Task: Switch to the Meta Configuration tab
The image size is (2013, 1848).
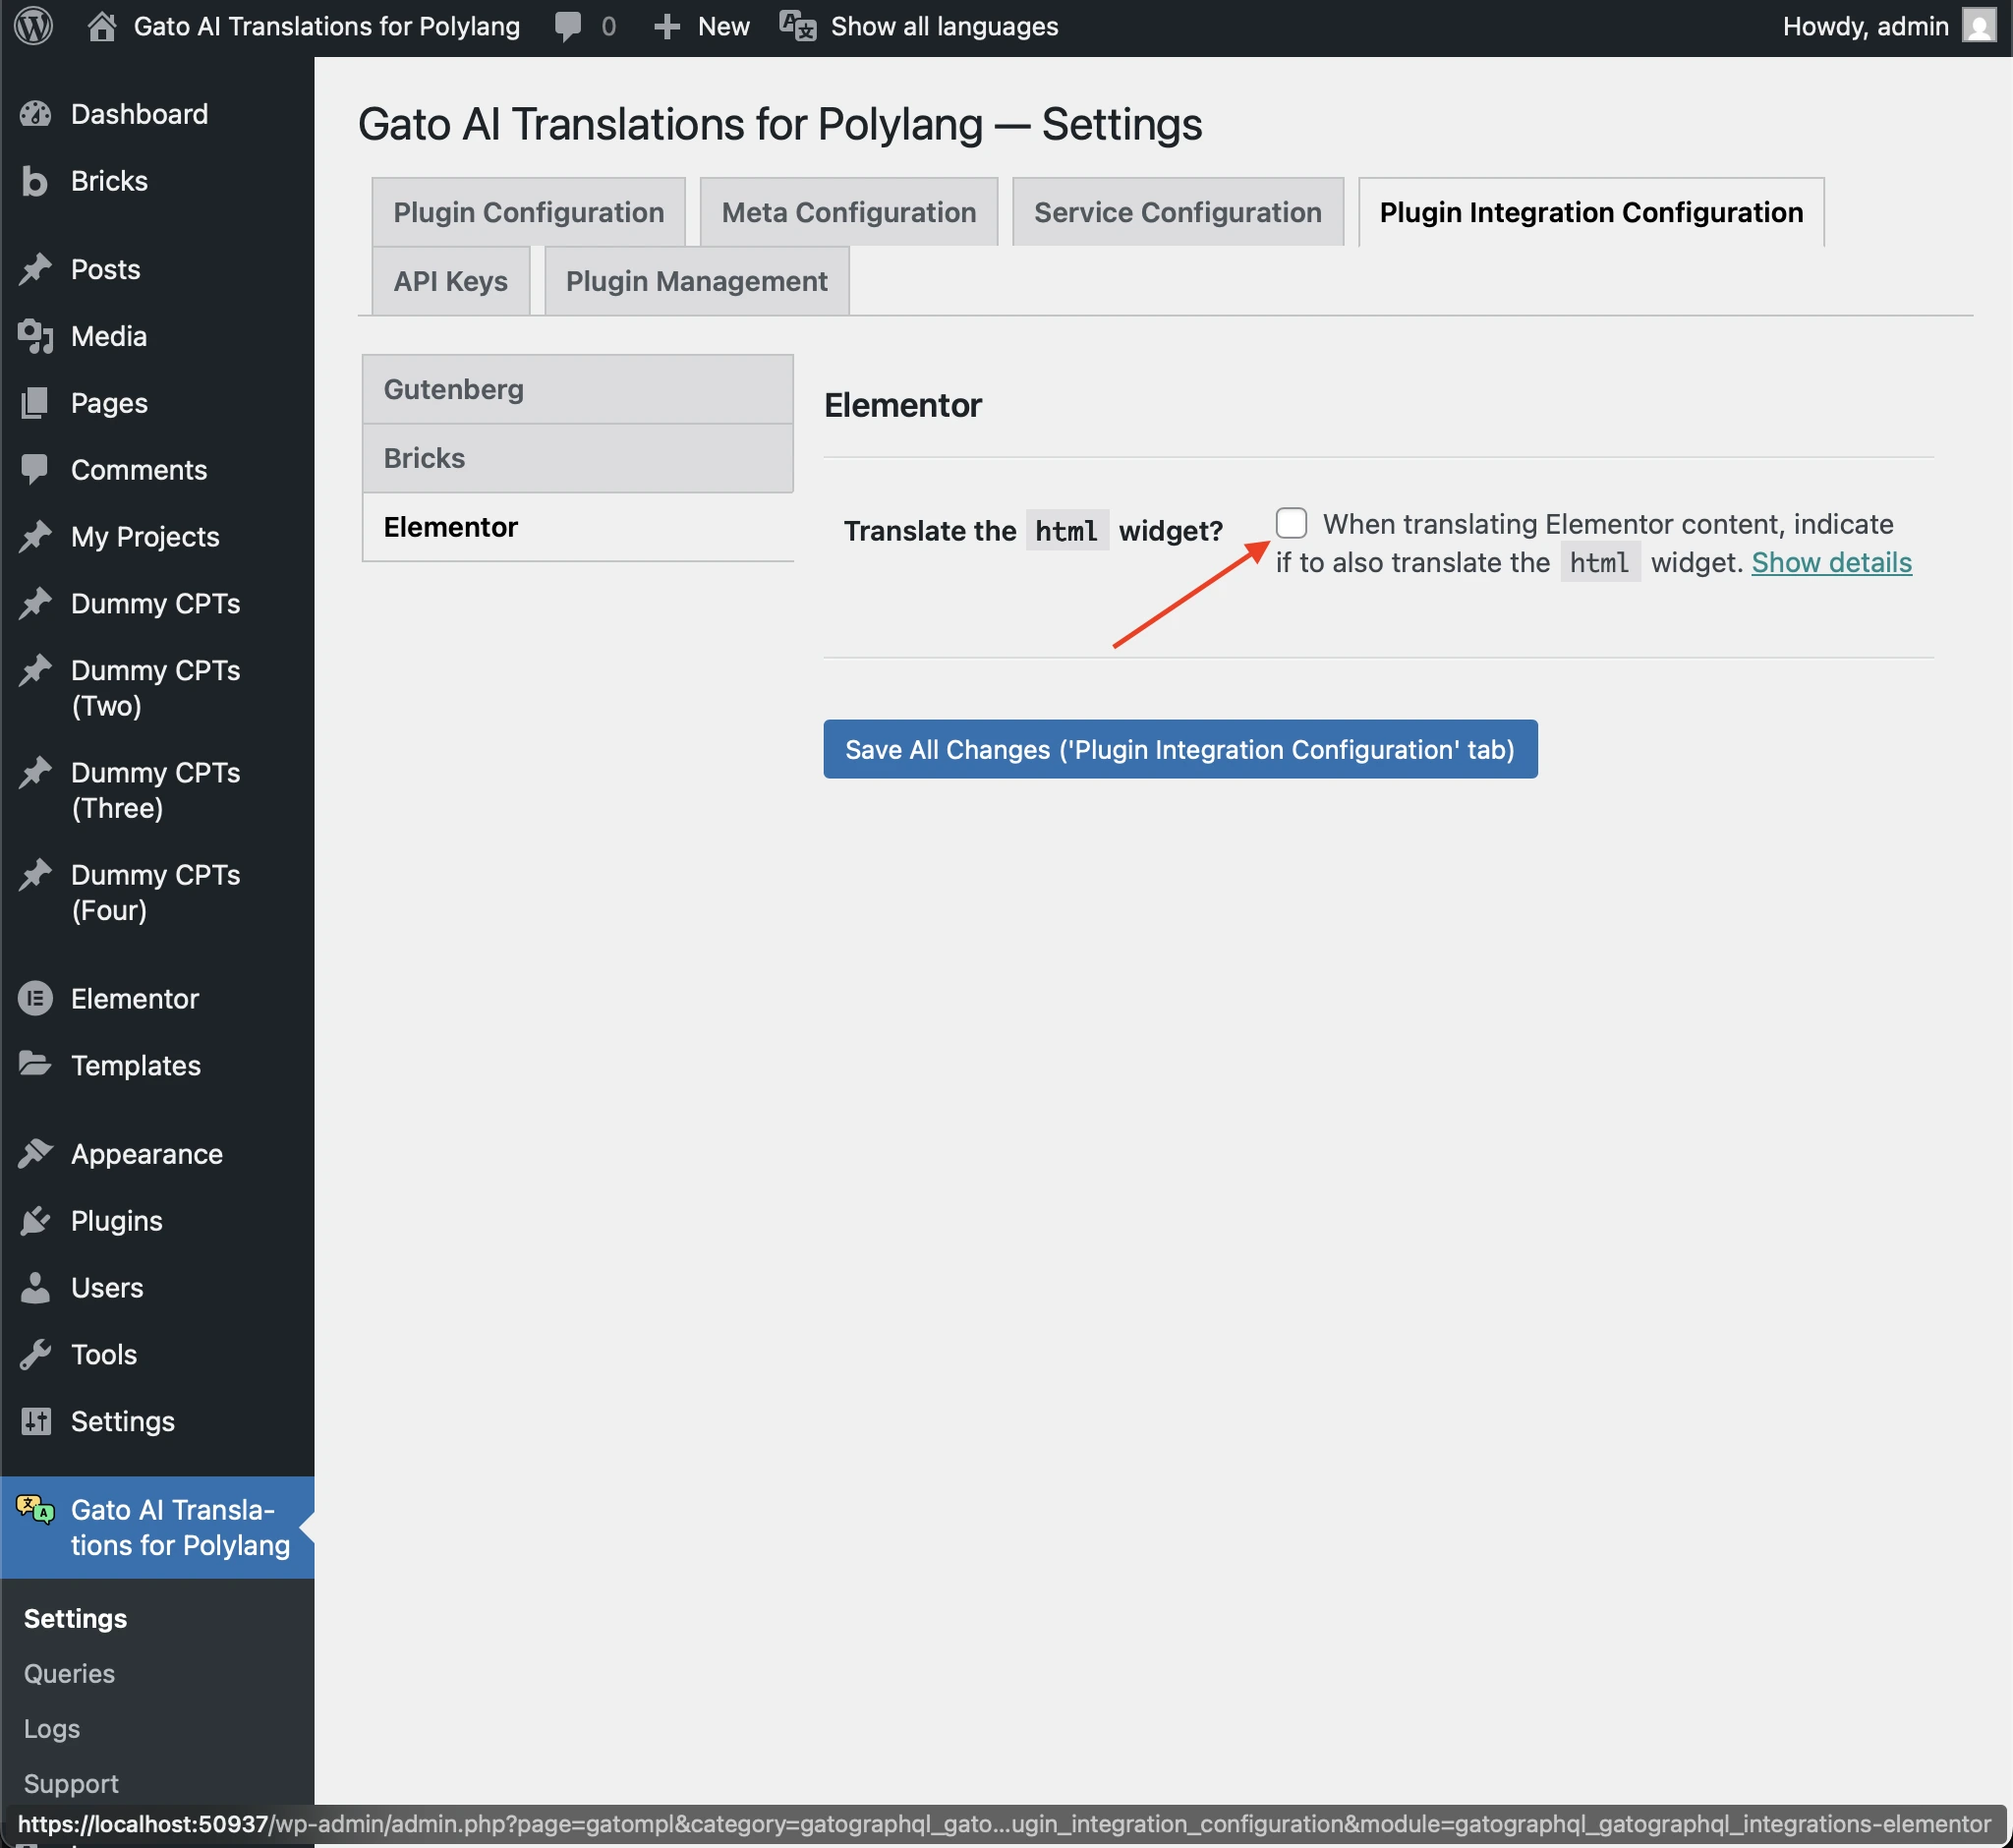Action: click(x=847, y=211)
